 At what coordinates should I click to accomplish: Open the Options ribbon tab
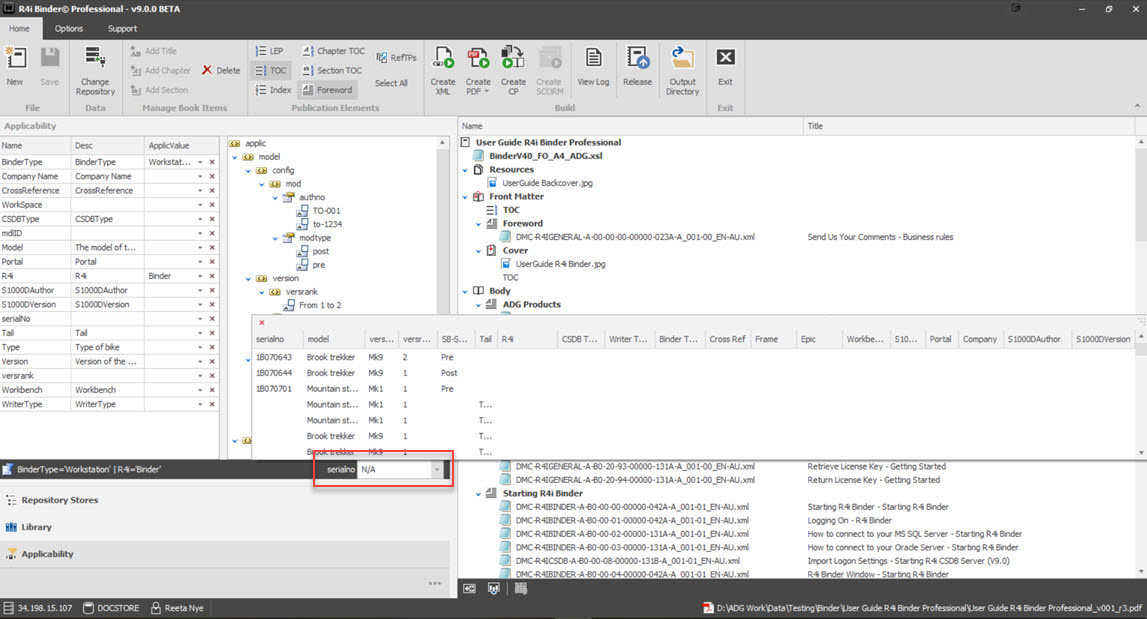(69, 29)
